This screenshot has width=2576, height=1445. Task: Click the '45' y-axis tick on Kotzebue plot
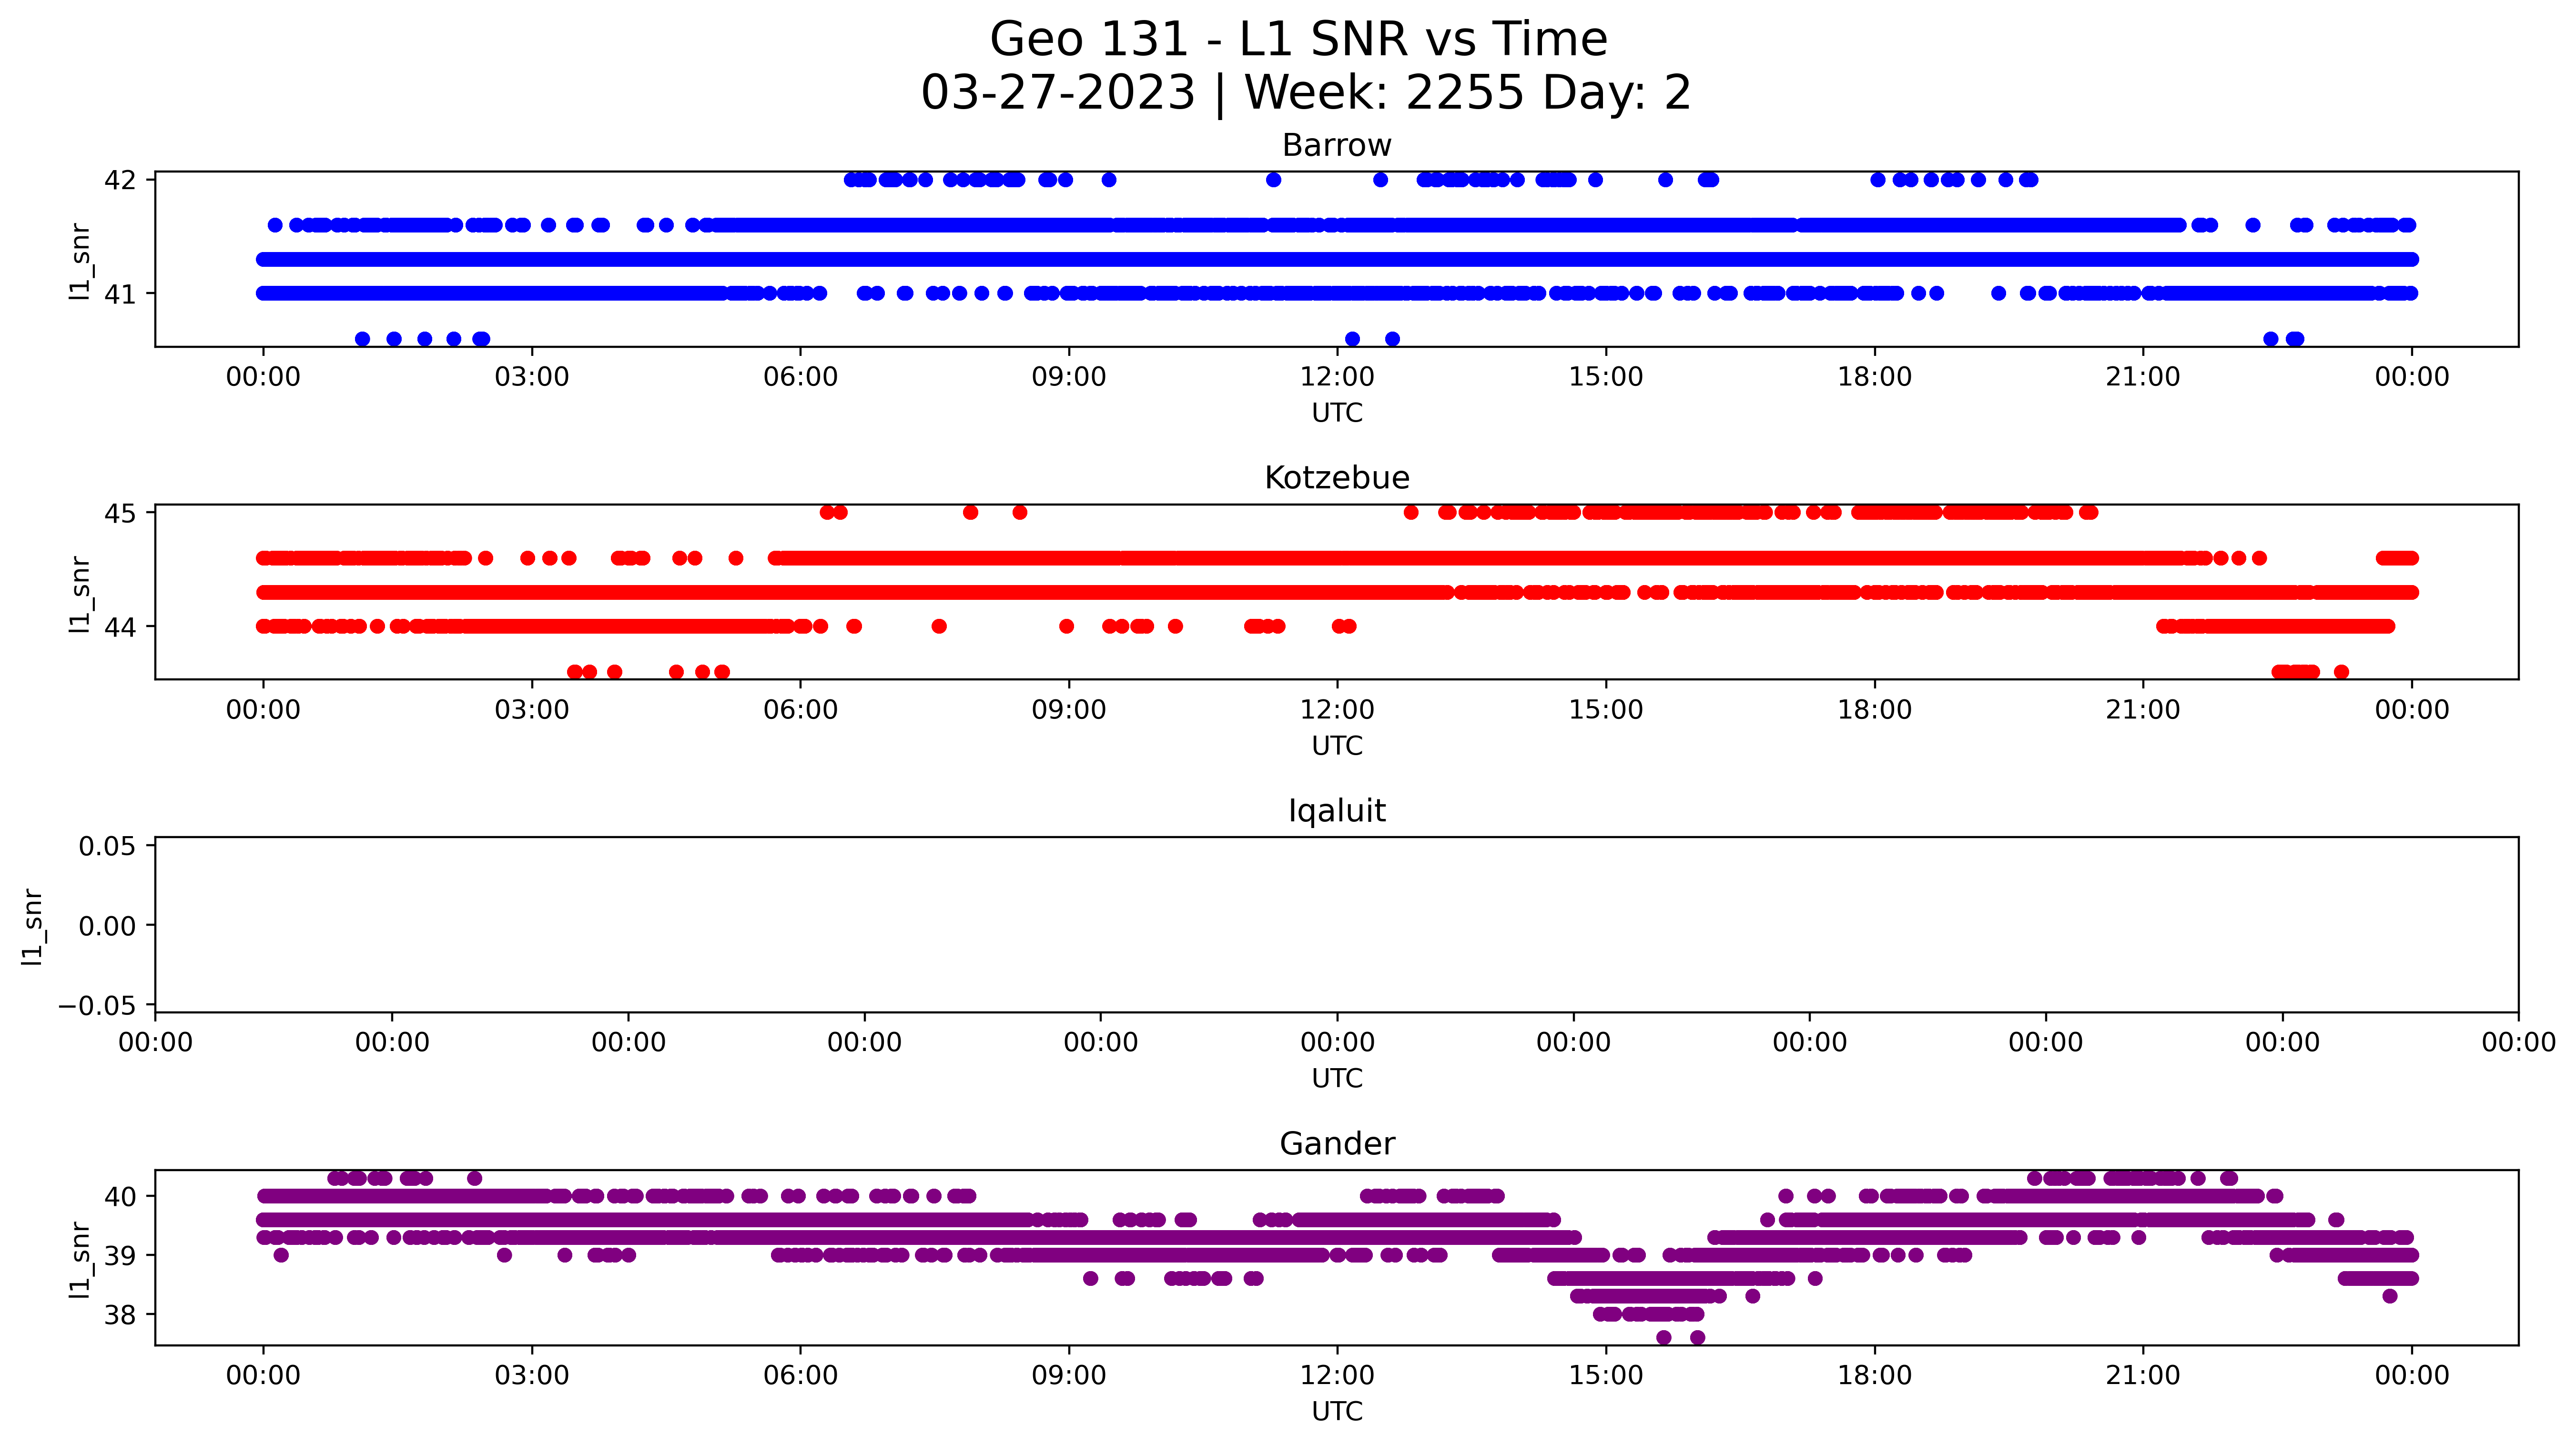tap(120, 513)
